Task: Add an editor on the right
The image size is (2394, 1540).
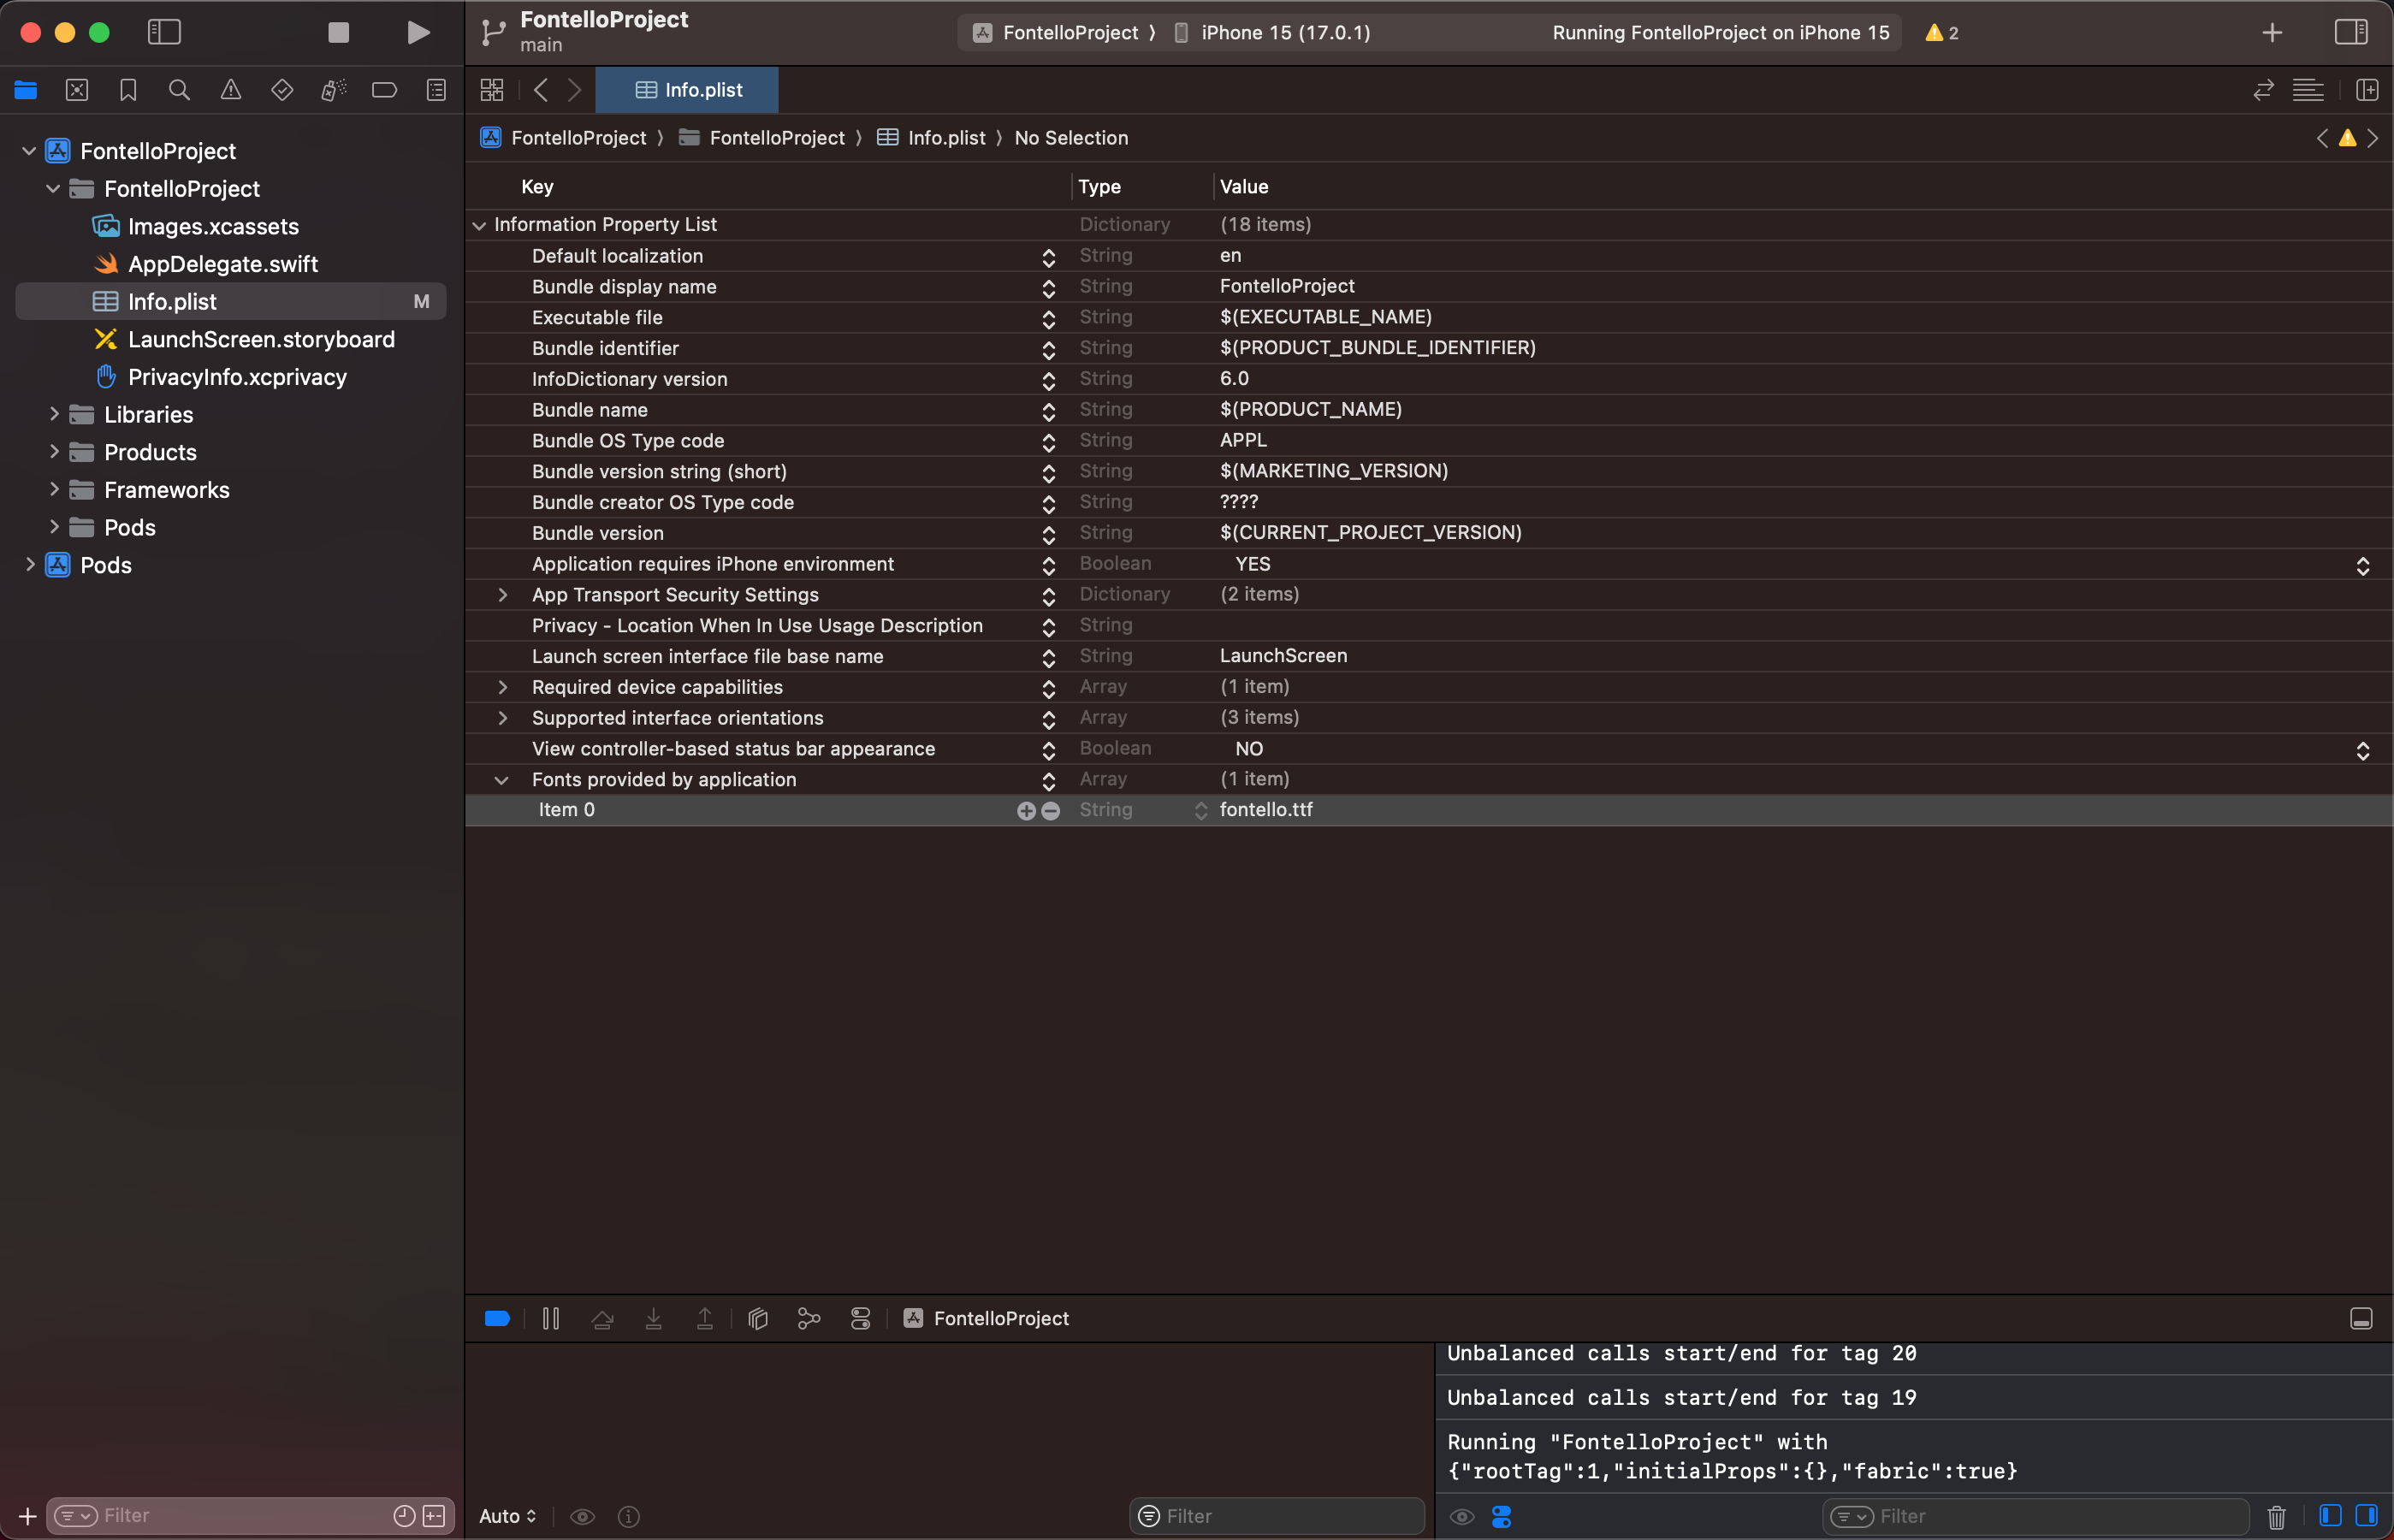Action: [x=2367, y=90]
